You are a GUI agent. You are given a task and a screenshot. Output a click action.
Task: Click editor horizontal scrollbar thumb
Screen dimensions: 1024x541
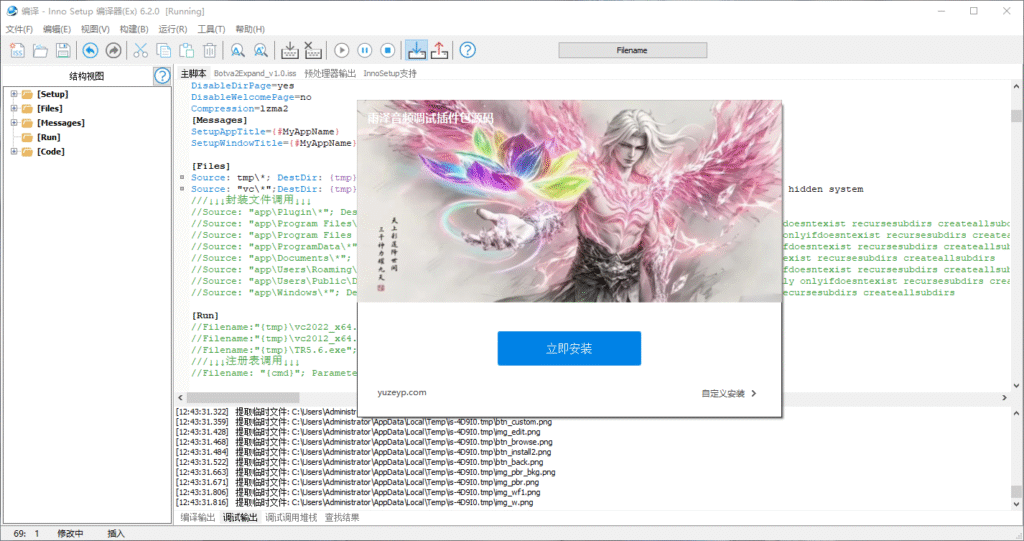(243, 397)
